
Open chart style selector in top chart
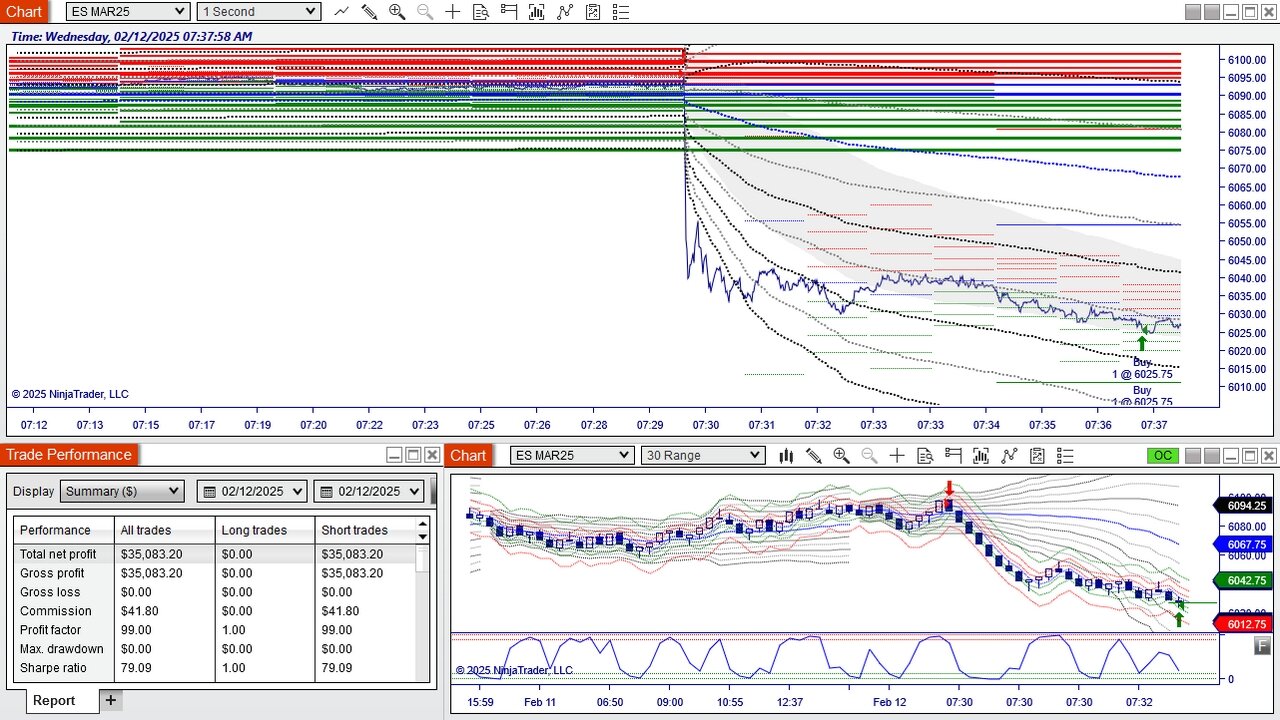coord(341,12)
